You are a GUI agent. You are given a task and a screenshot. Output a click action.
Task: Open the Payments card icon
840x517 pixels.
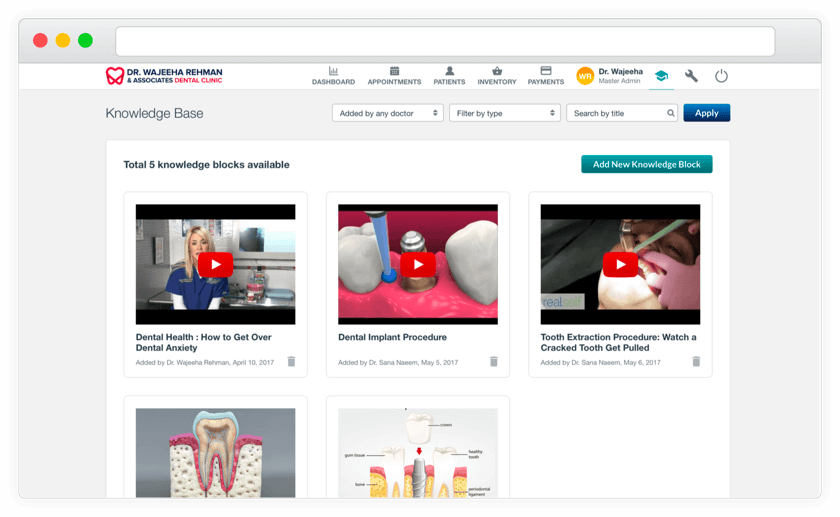coord(546,71)
